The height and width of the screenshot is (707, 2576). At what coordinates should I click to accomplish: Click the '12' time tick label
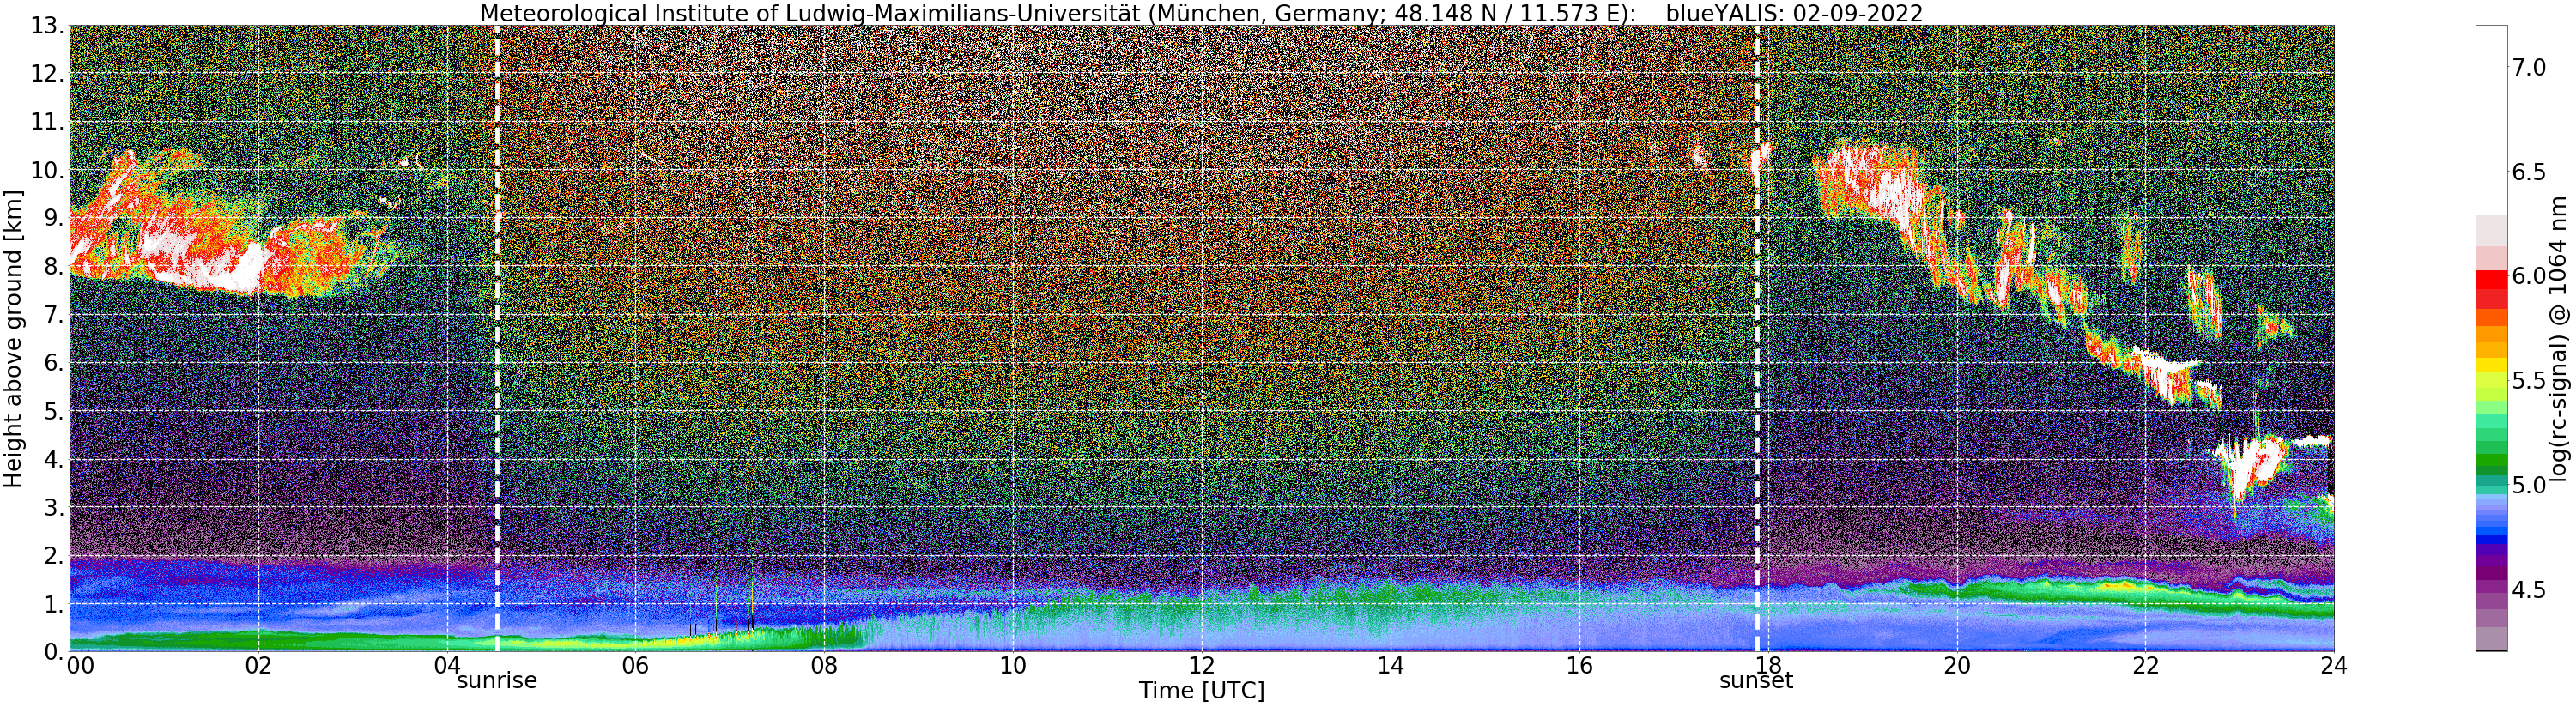tap(1201, 665)
